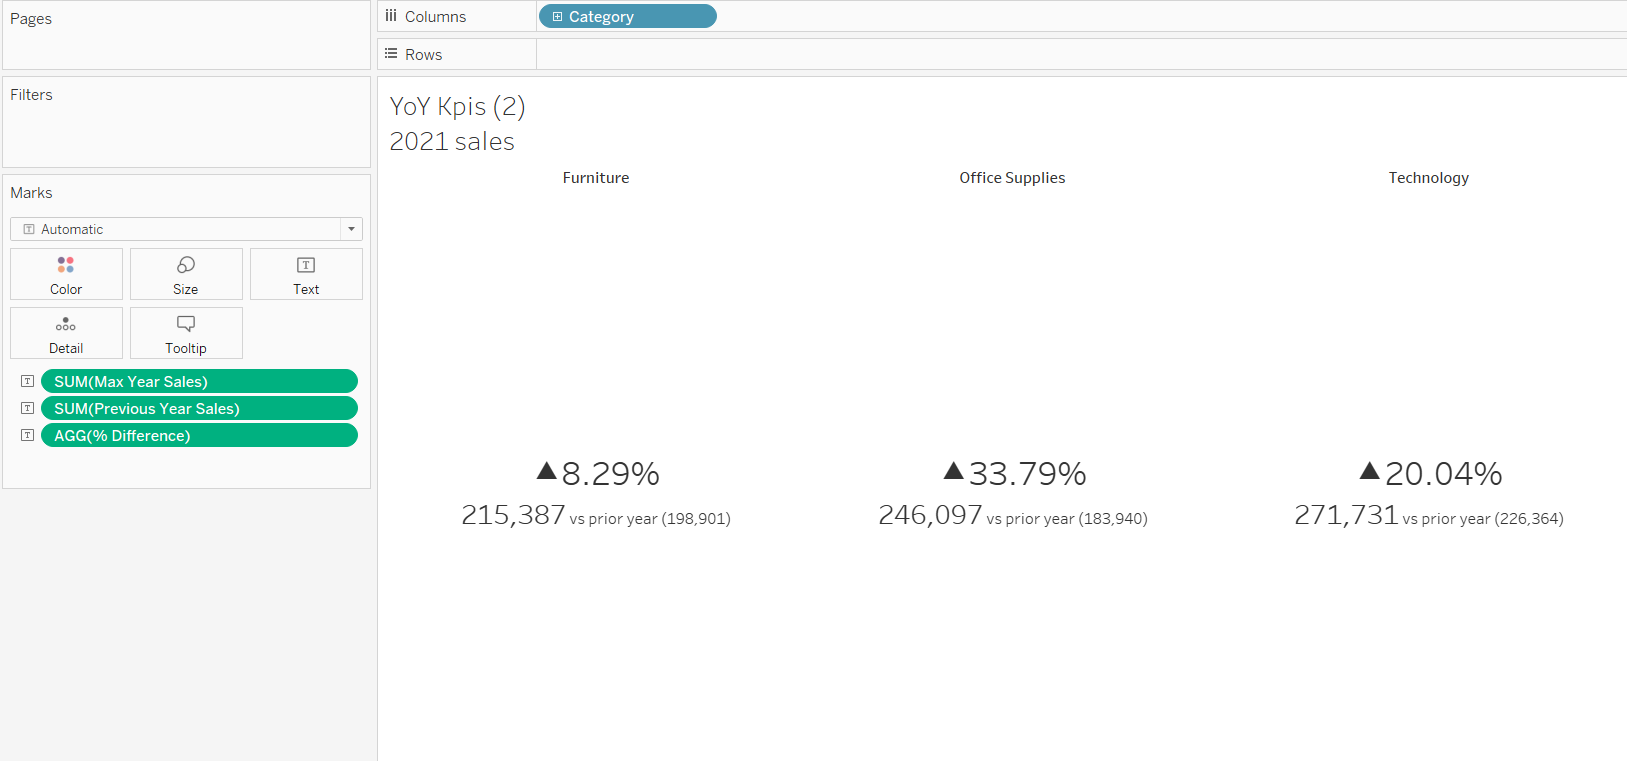1627x761 pixels.
Task: Click text icon beside SUM(Previous Year Sales)
Action: click(28, 408)
